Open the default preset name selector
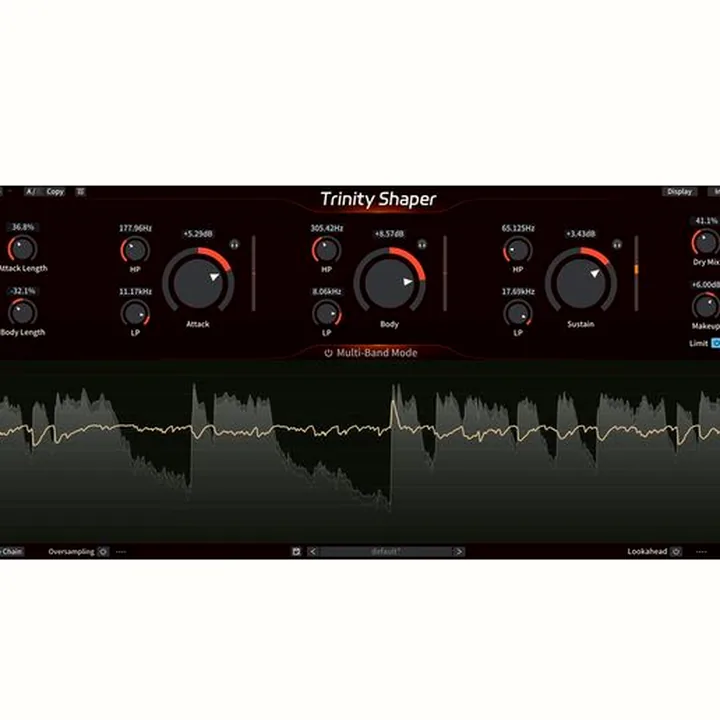The height and width of the screenshot is (720, 720). tap(386, 551)
